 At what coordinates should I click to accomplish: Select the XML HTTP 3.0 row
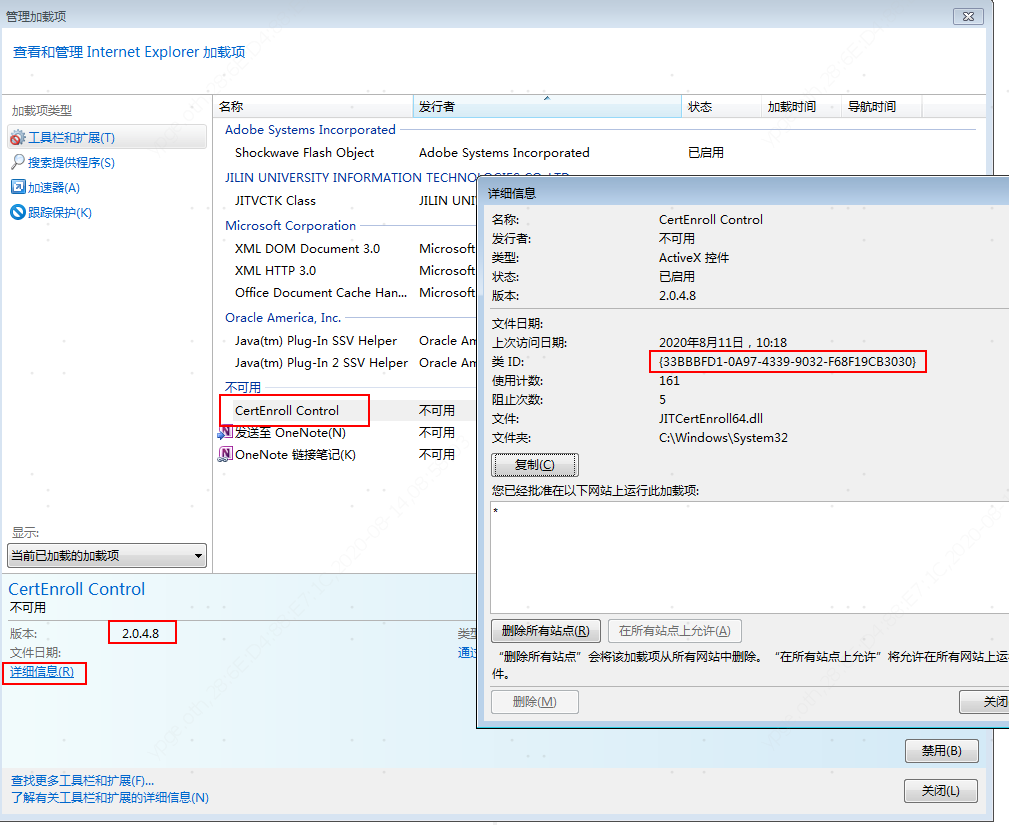pyautogui.click(x=275, y=270)
